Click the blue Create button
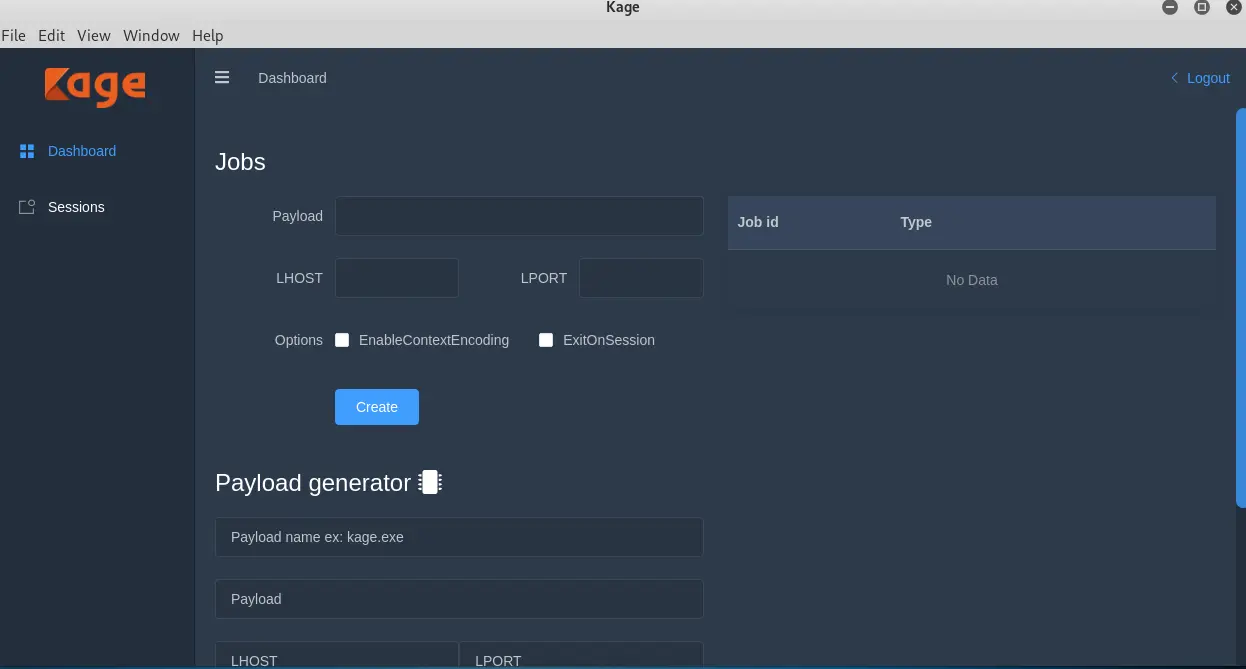The image size is (1246, 669). pyautogui.click(x=377, y=407)
